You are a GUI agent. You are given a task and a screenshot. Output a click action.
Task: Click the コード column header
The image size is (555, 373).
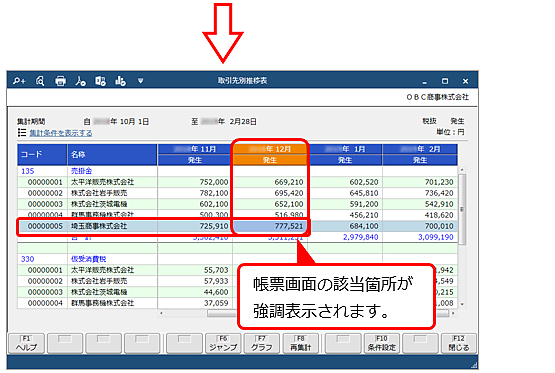(42, 155)
